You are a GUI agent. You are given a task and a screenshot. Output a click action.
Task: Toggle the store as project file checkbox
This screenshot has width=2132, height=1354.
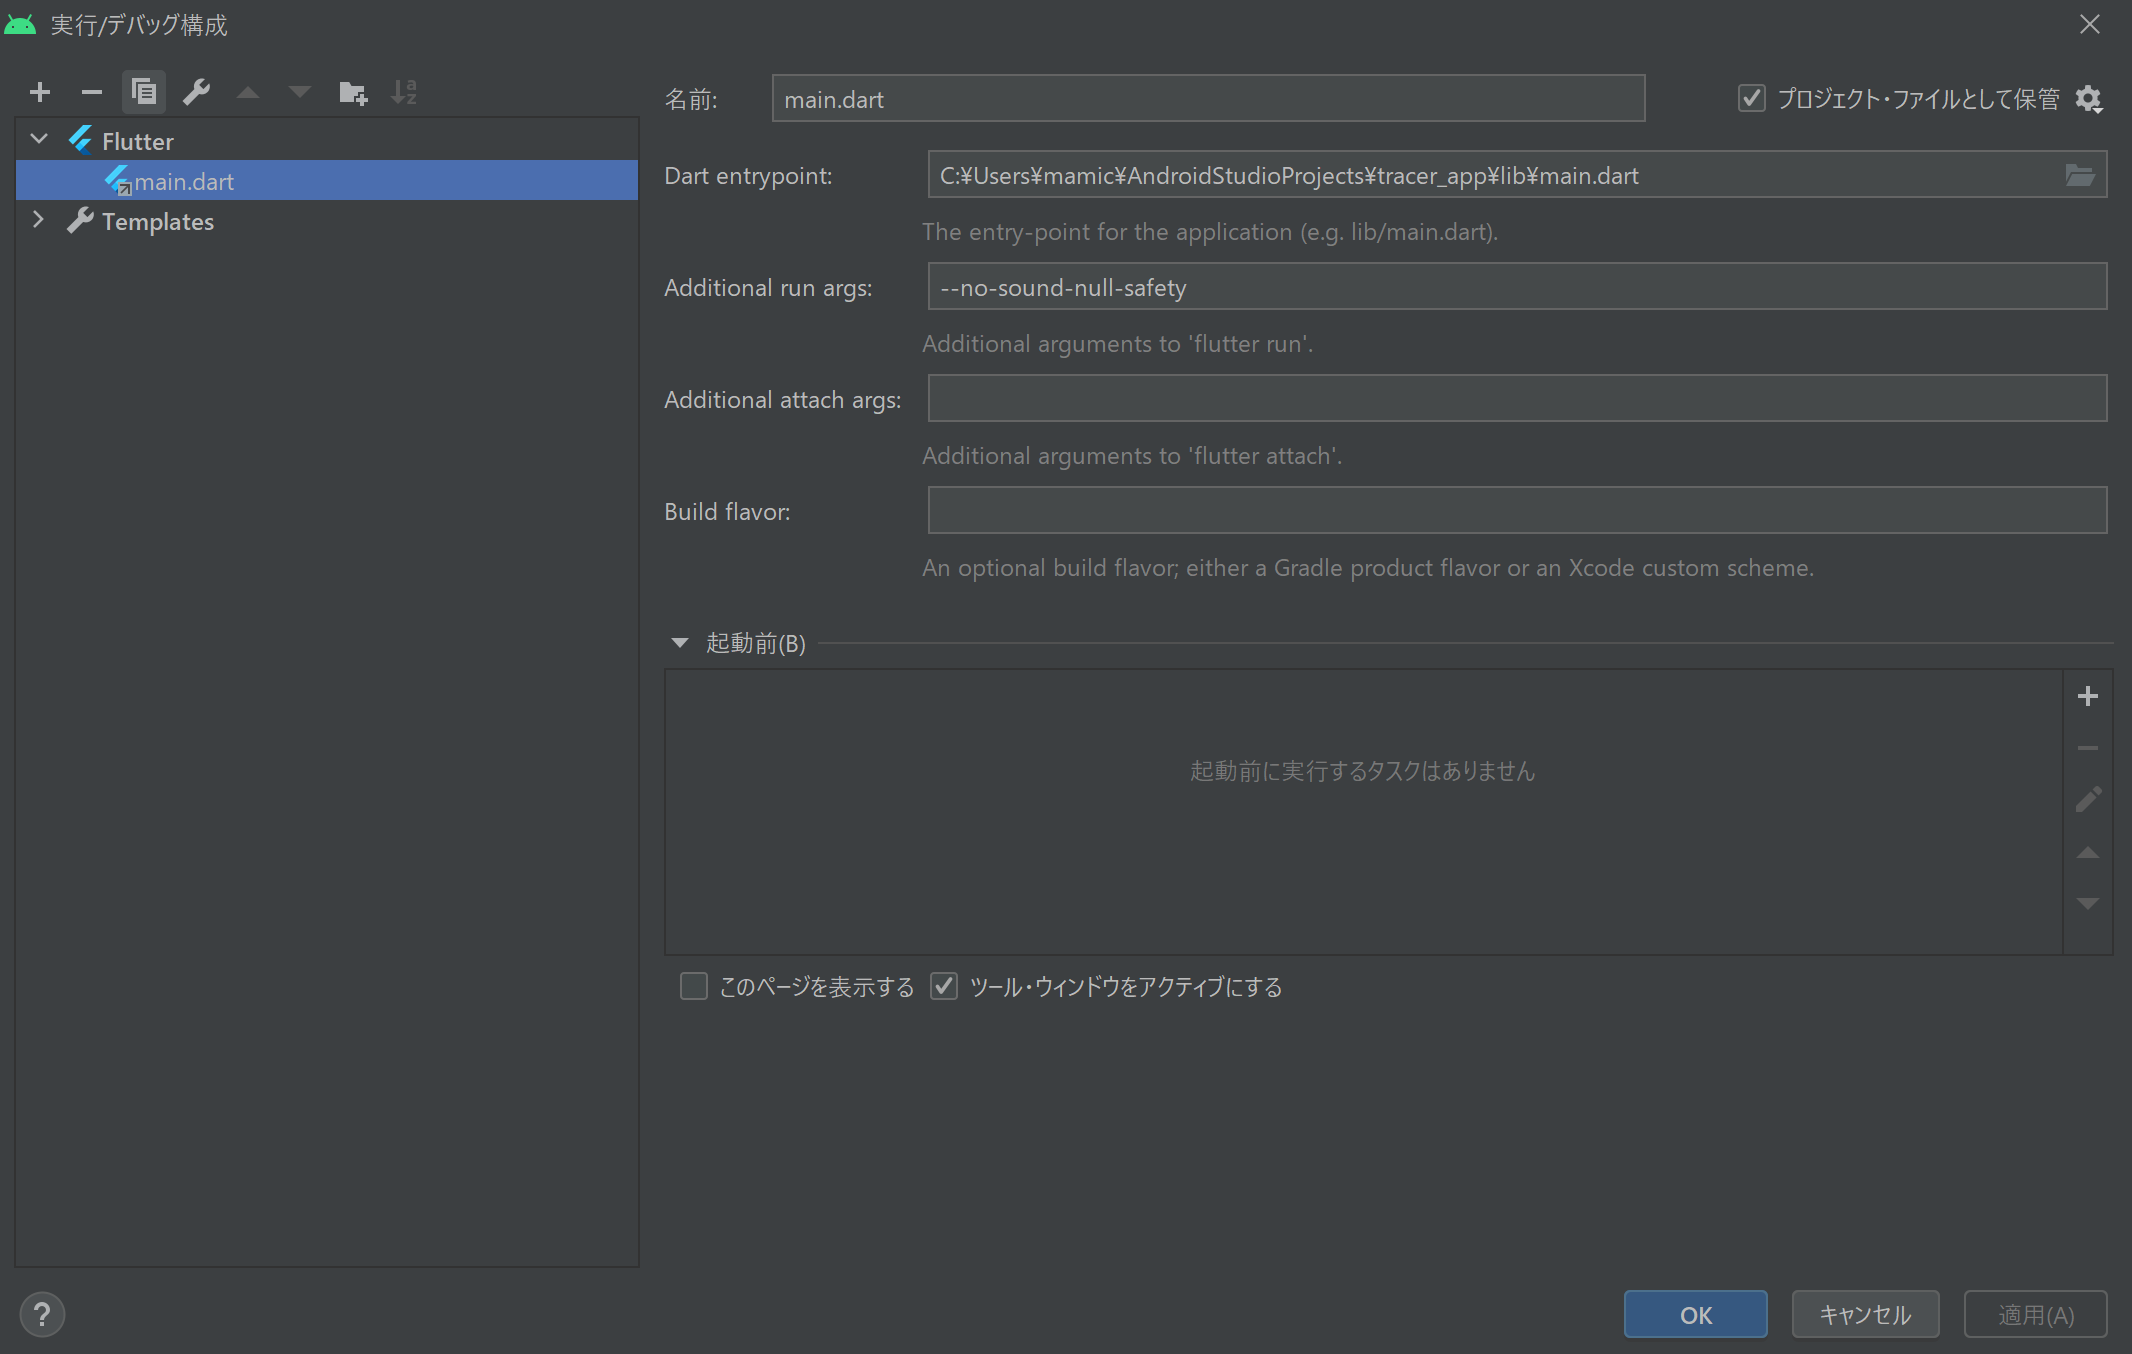tap(1751, 98)
